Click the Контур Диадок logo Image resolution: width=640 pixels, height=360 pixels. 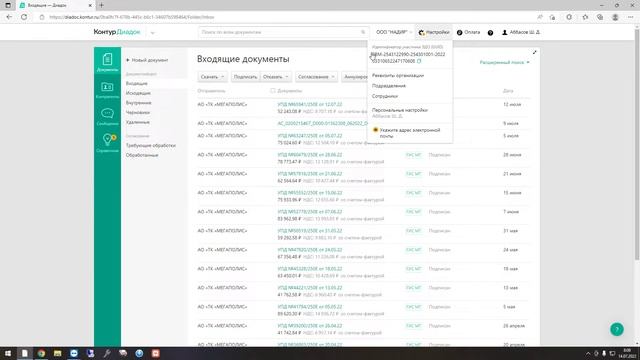pos(117,32)
